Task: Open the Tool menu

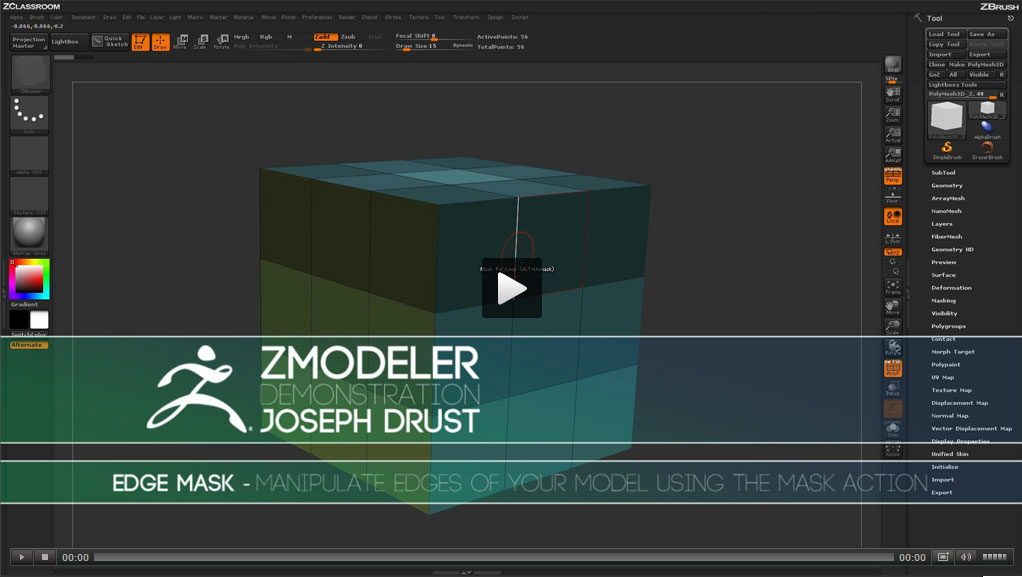Action: tap(438, 17)
